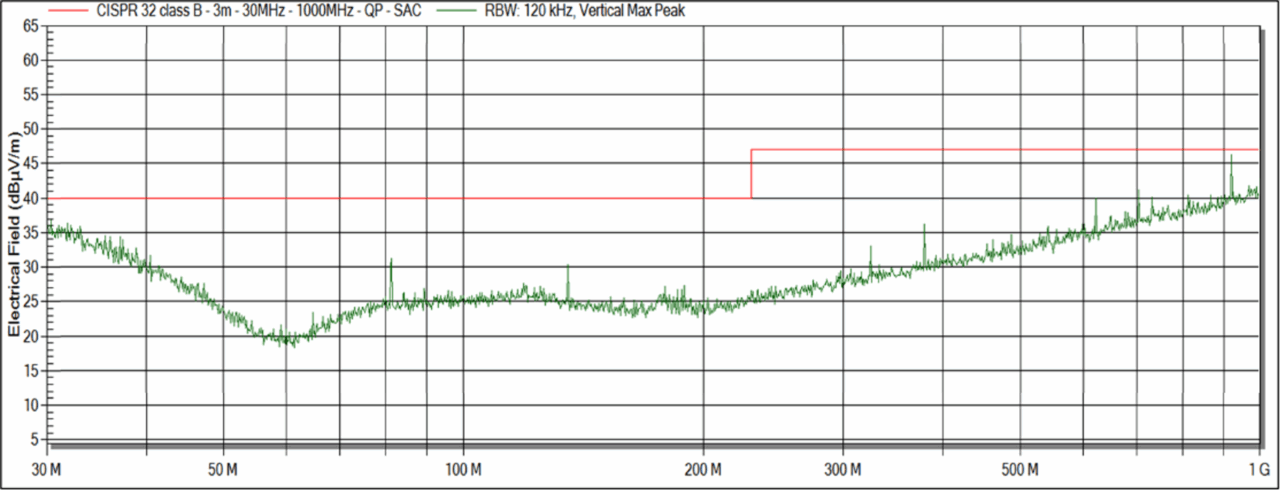Screen dimensions: 1280x491
Task: Click the green trace spike between 100 M and 200 M
Action: [568, 269]
